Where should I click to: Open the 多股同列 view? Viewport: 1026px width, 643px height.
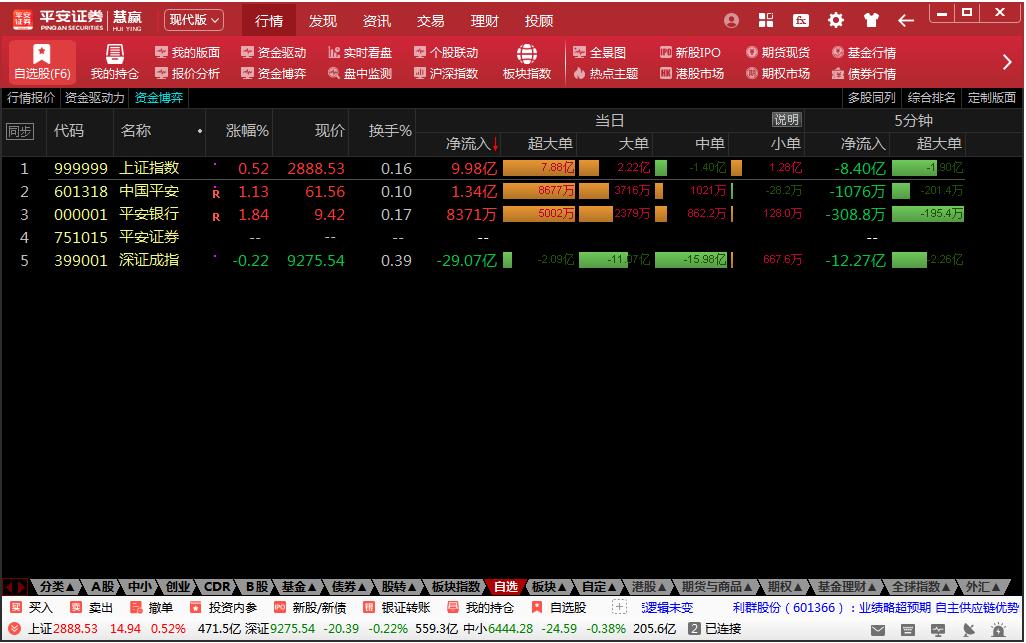coord(872,98)
